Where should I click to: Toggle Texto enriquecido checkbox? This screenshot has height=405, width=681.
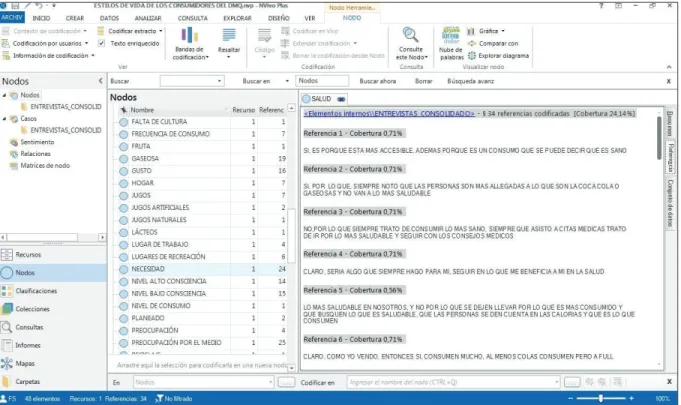[x=101, y=43]
